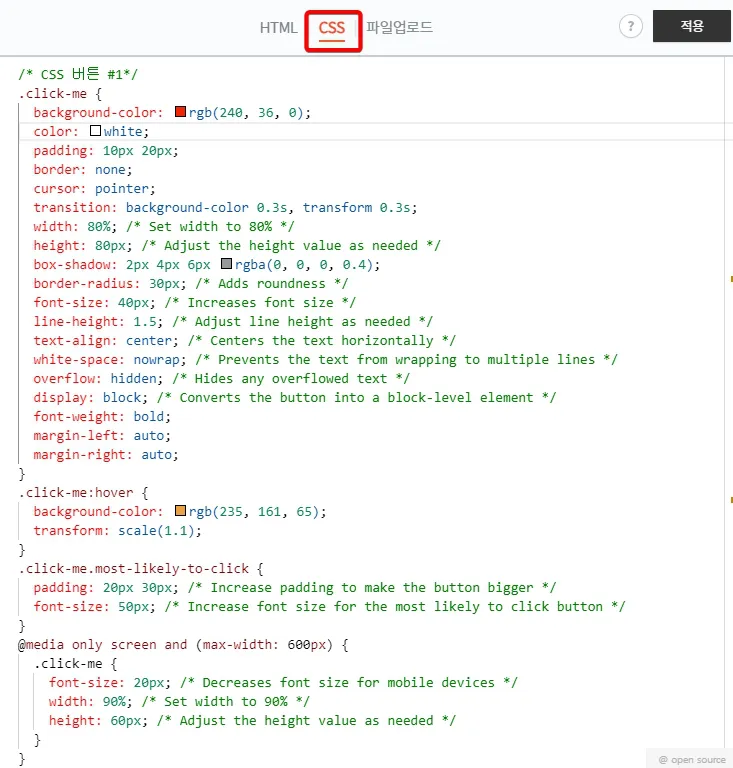Click the 'transform: scale(1.1);' line
733x768 pixels.
tap(118, 531)
